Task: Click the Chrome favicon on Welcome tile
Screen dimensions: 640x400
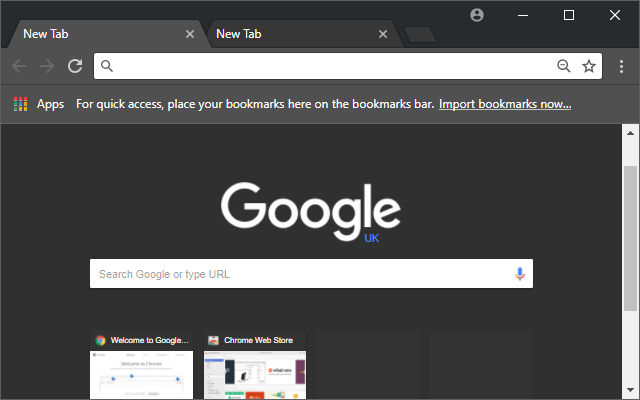Action: pyautogui.click(x=100, y=340)
